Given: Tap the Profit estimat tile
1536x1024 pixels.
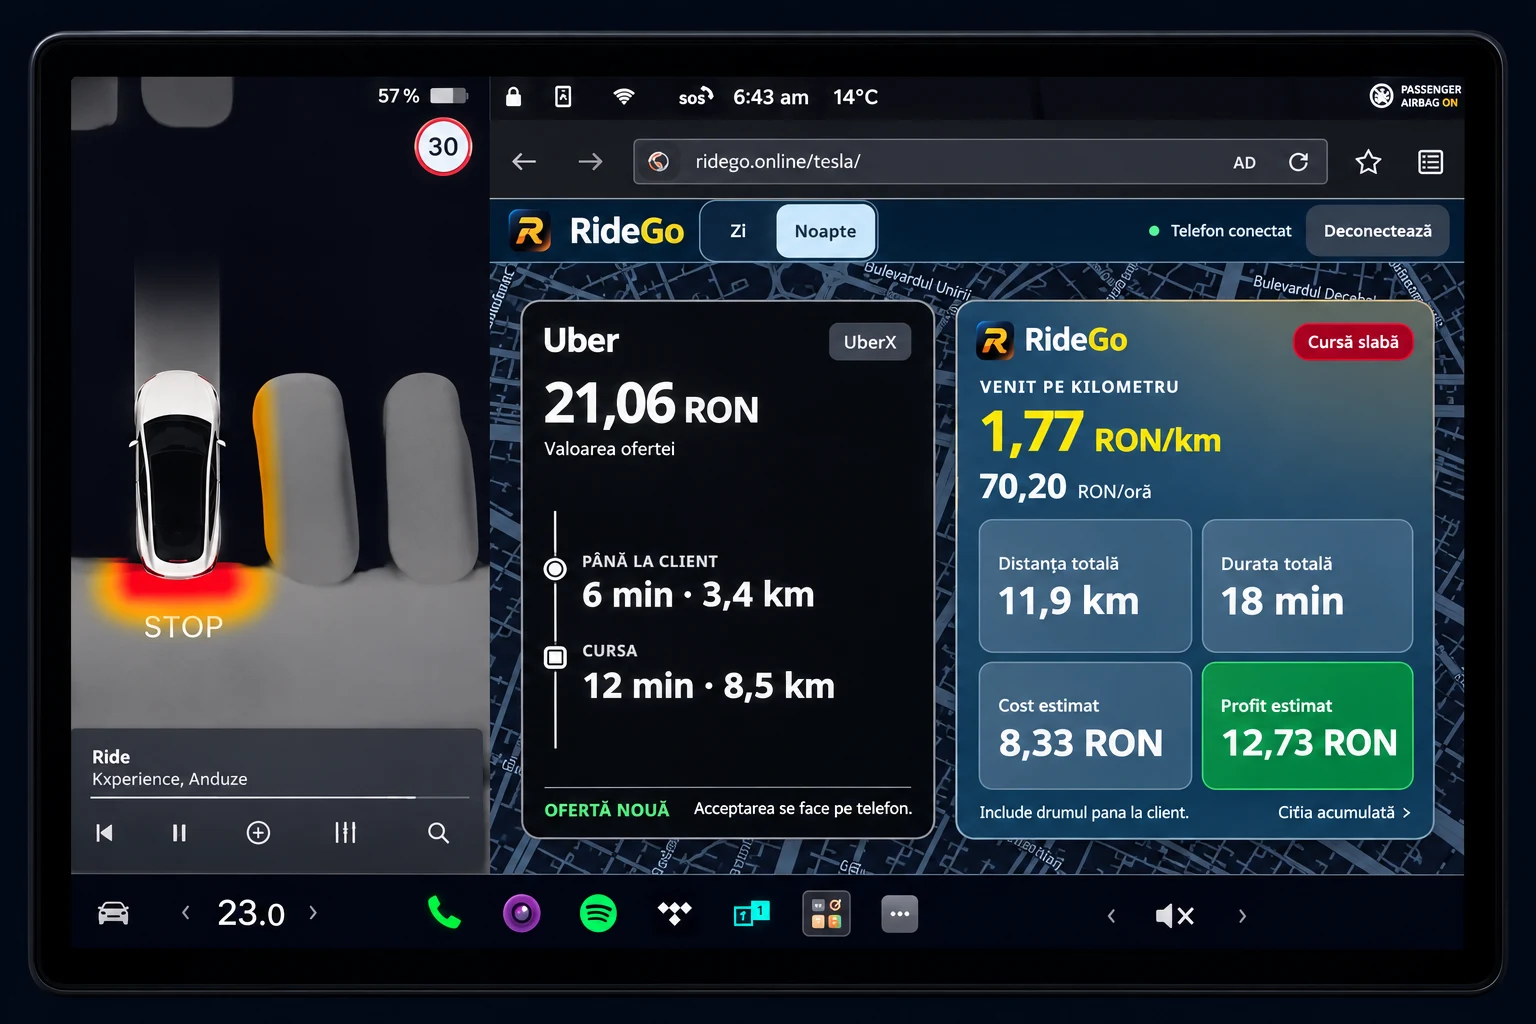Looking at the screenshot, I should click(1307, 726).
